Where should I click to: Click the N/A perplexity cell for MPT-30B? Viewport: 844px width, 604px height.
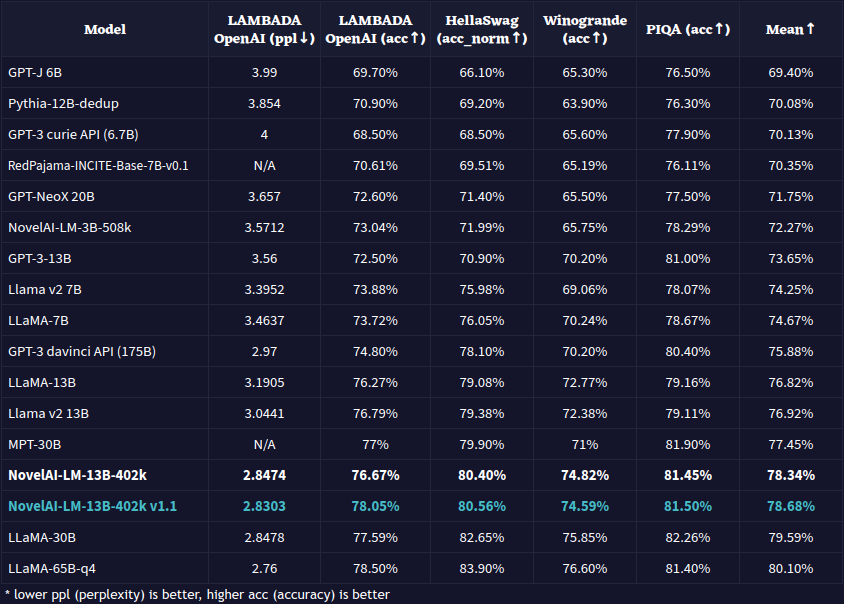click(264, 445)
